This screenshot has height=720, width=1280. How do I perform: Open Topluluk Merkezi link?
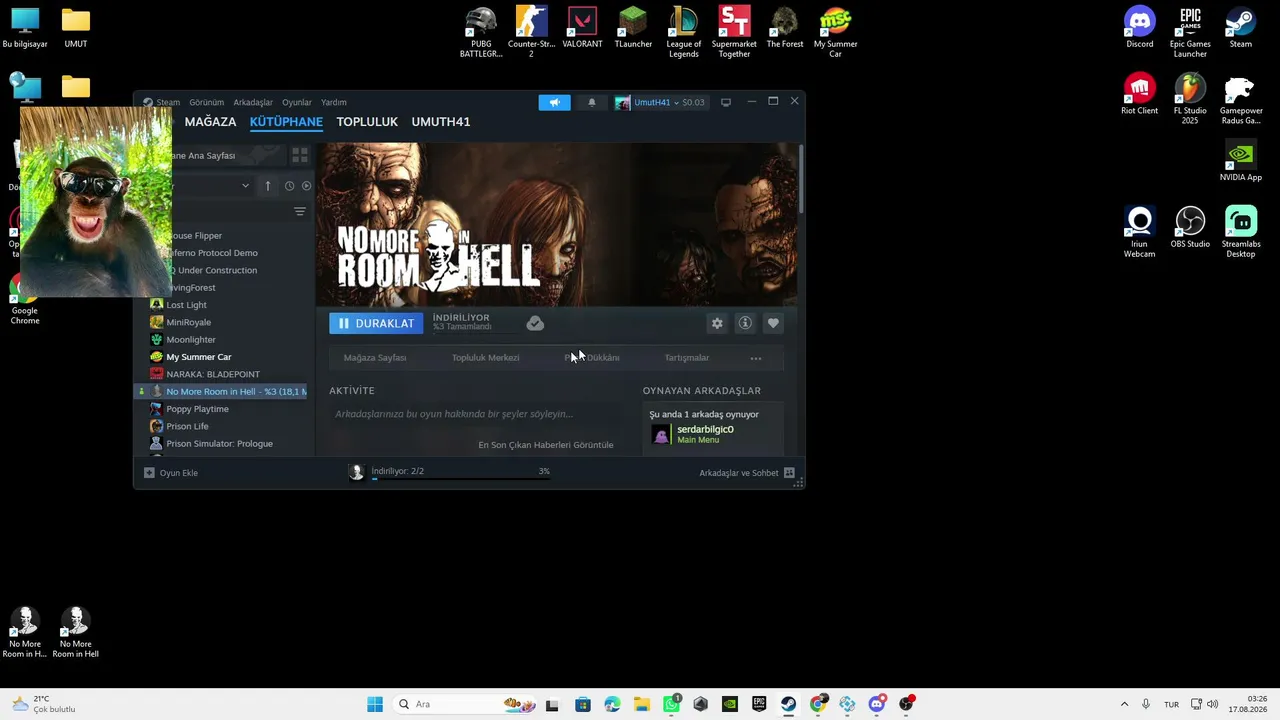coord(485,358)
